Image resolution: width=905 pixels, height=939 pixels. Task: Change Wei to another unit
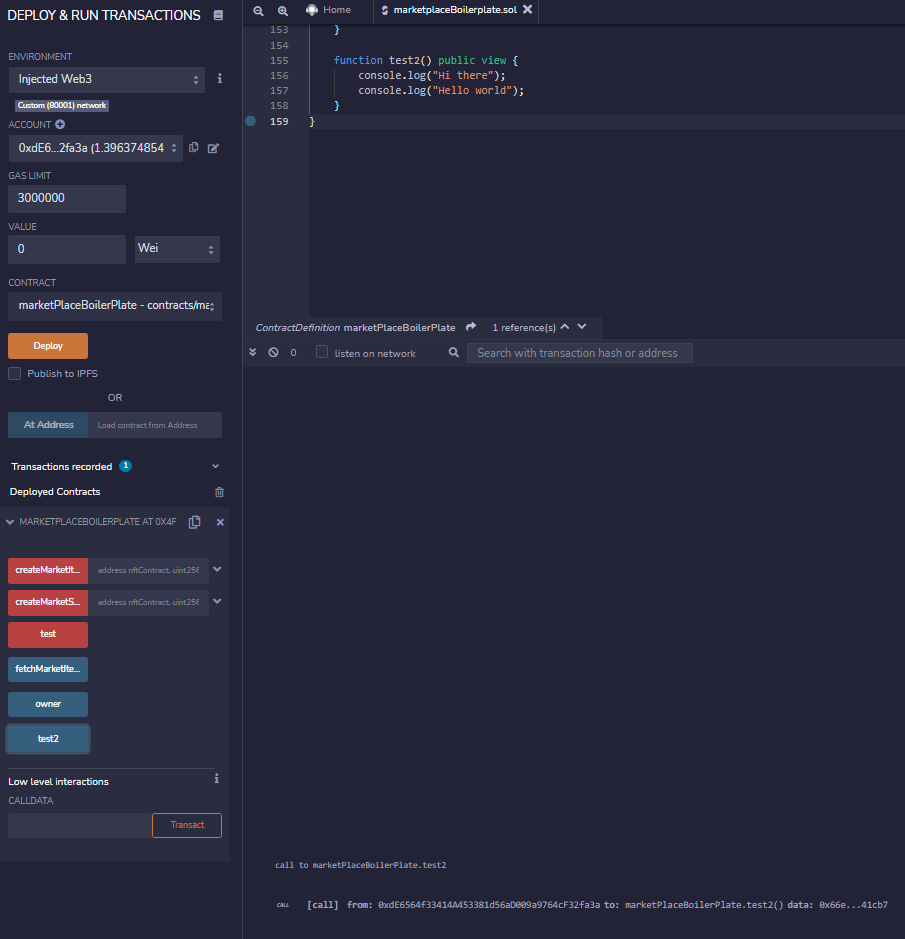(177, 249)
